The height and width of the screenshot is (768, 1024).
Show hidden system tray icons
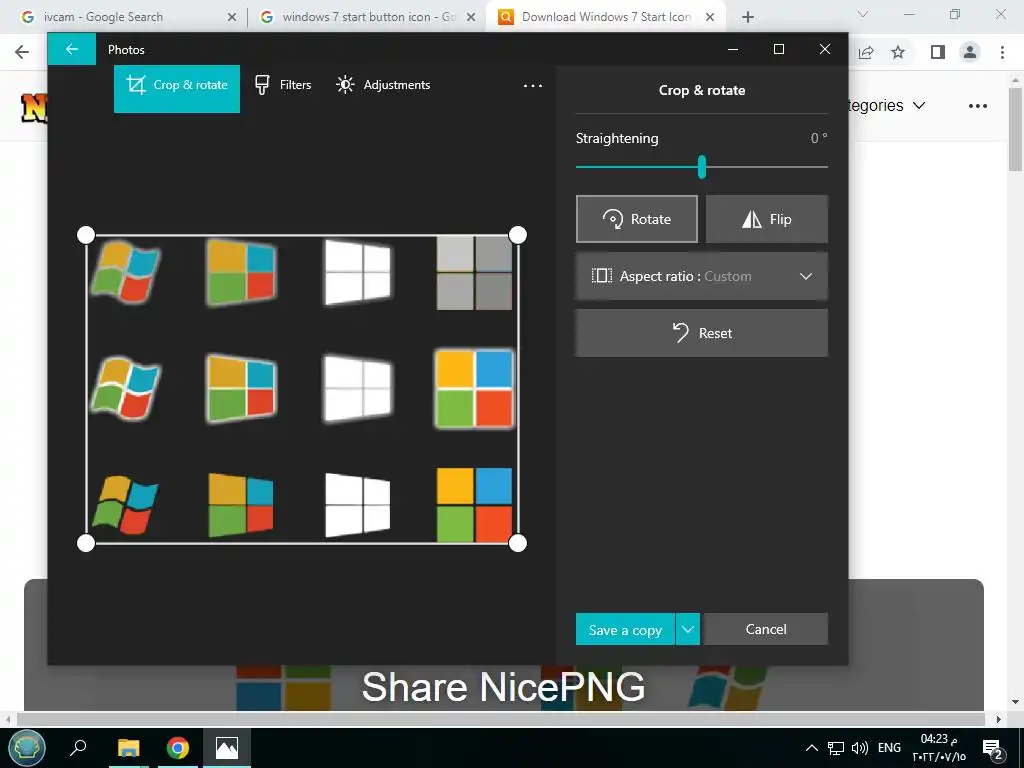pyautogui.click(x=811, y=748)
